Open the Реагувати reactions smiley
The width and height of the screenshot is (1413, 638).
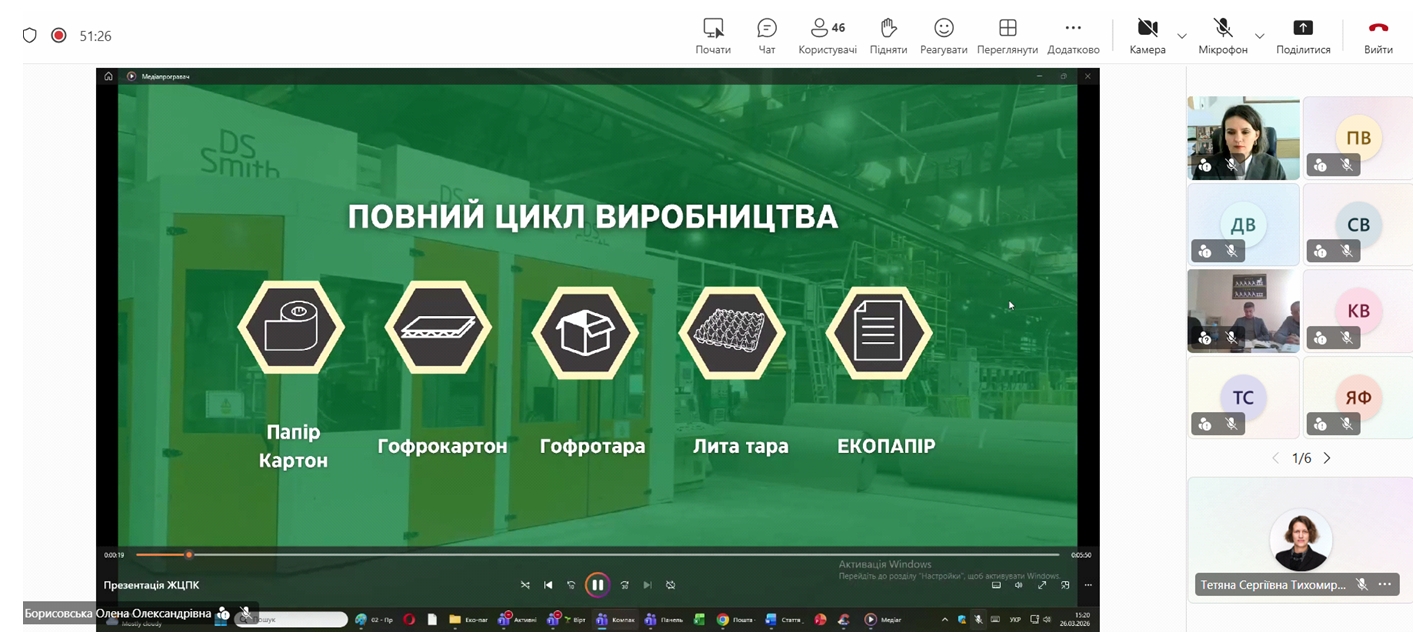[x=944, y=28]
